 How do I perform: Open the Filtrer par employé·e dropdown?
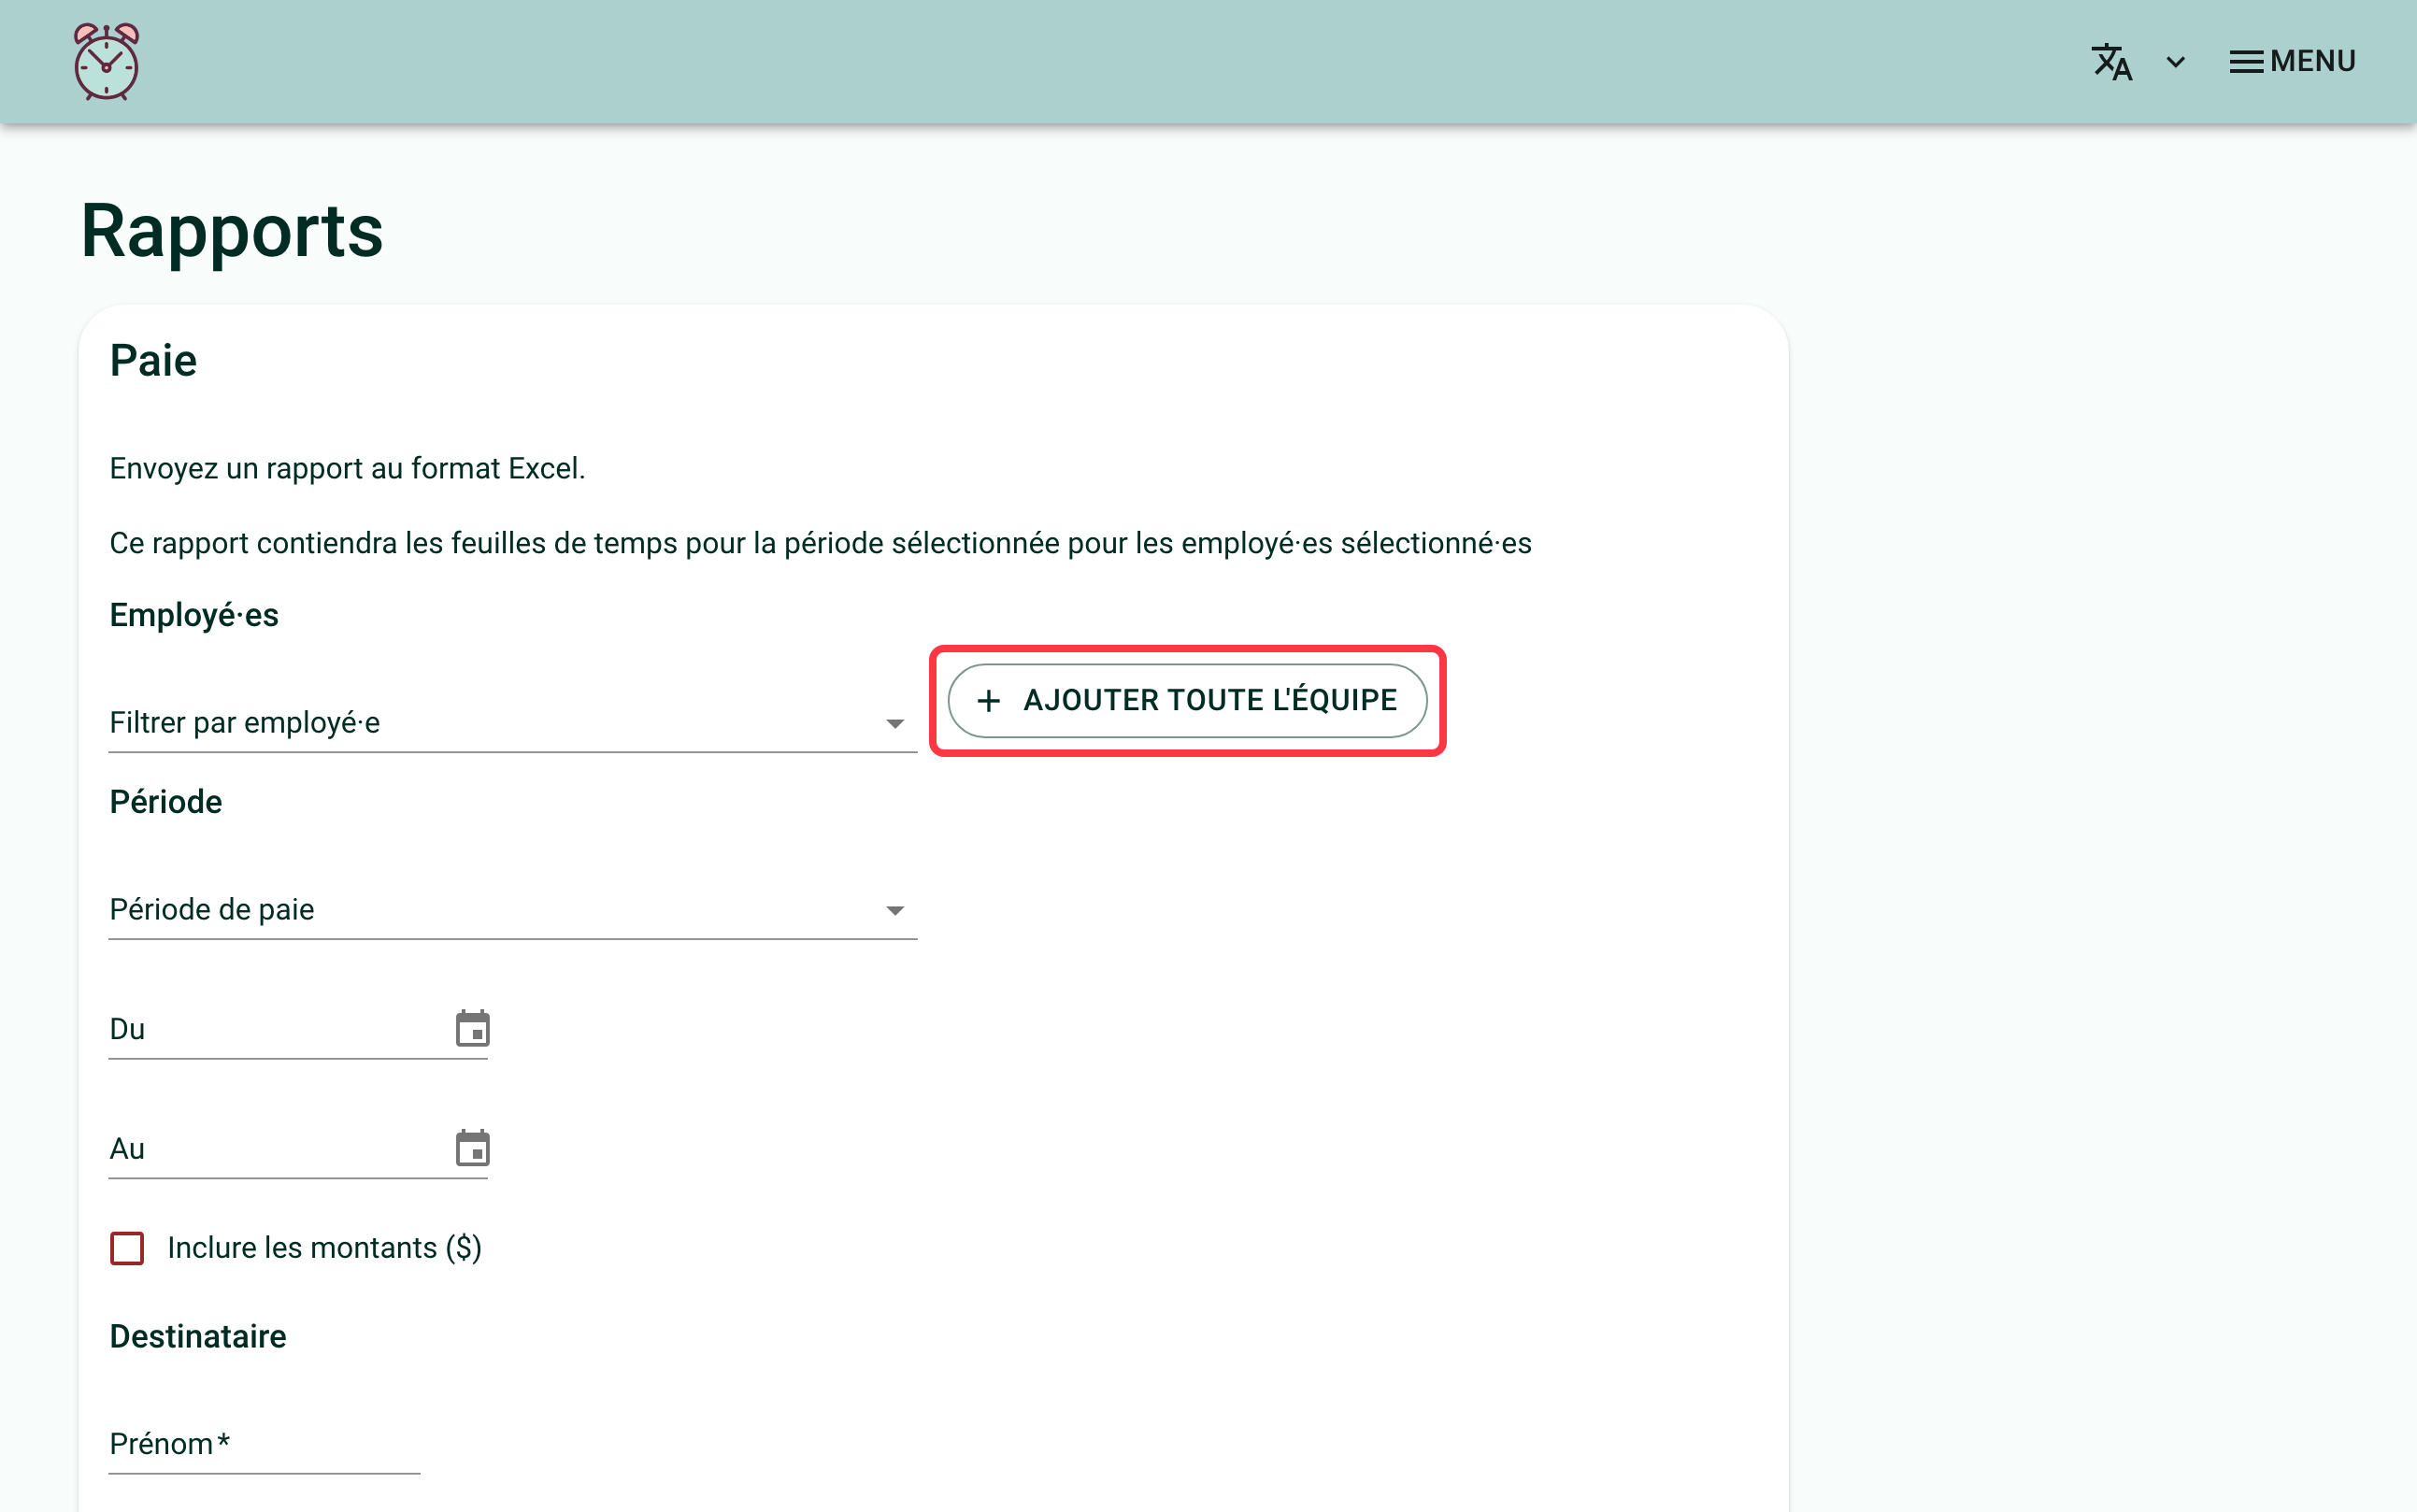(512, 722)
